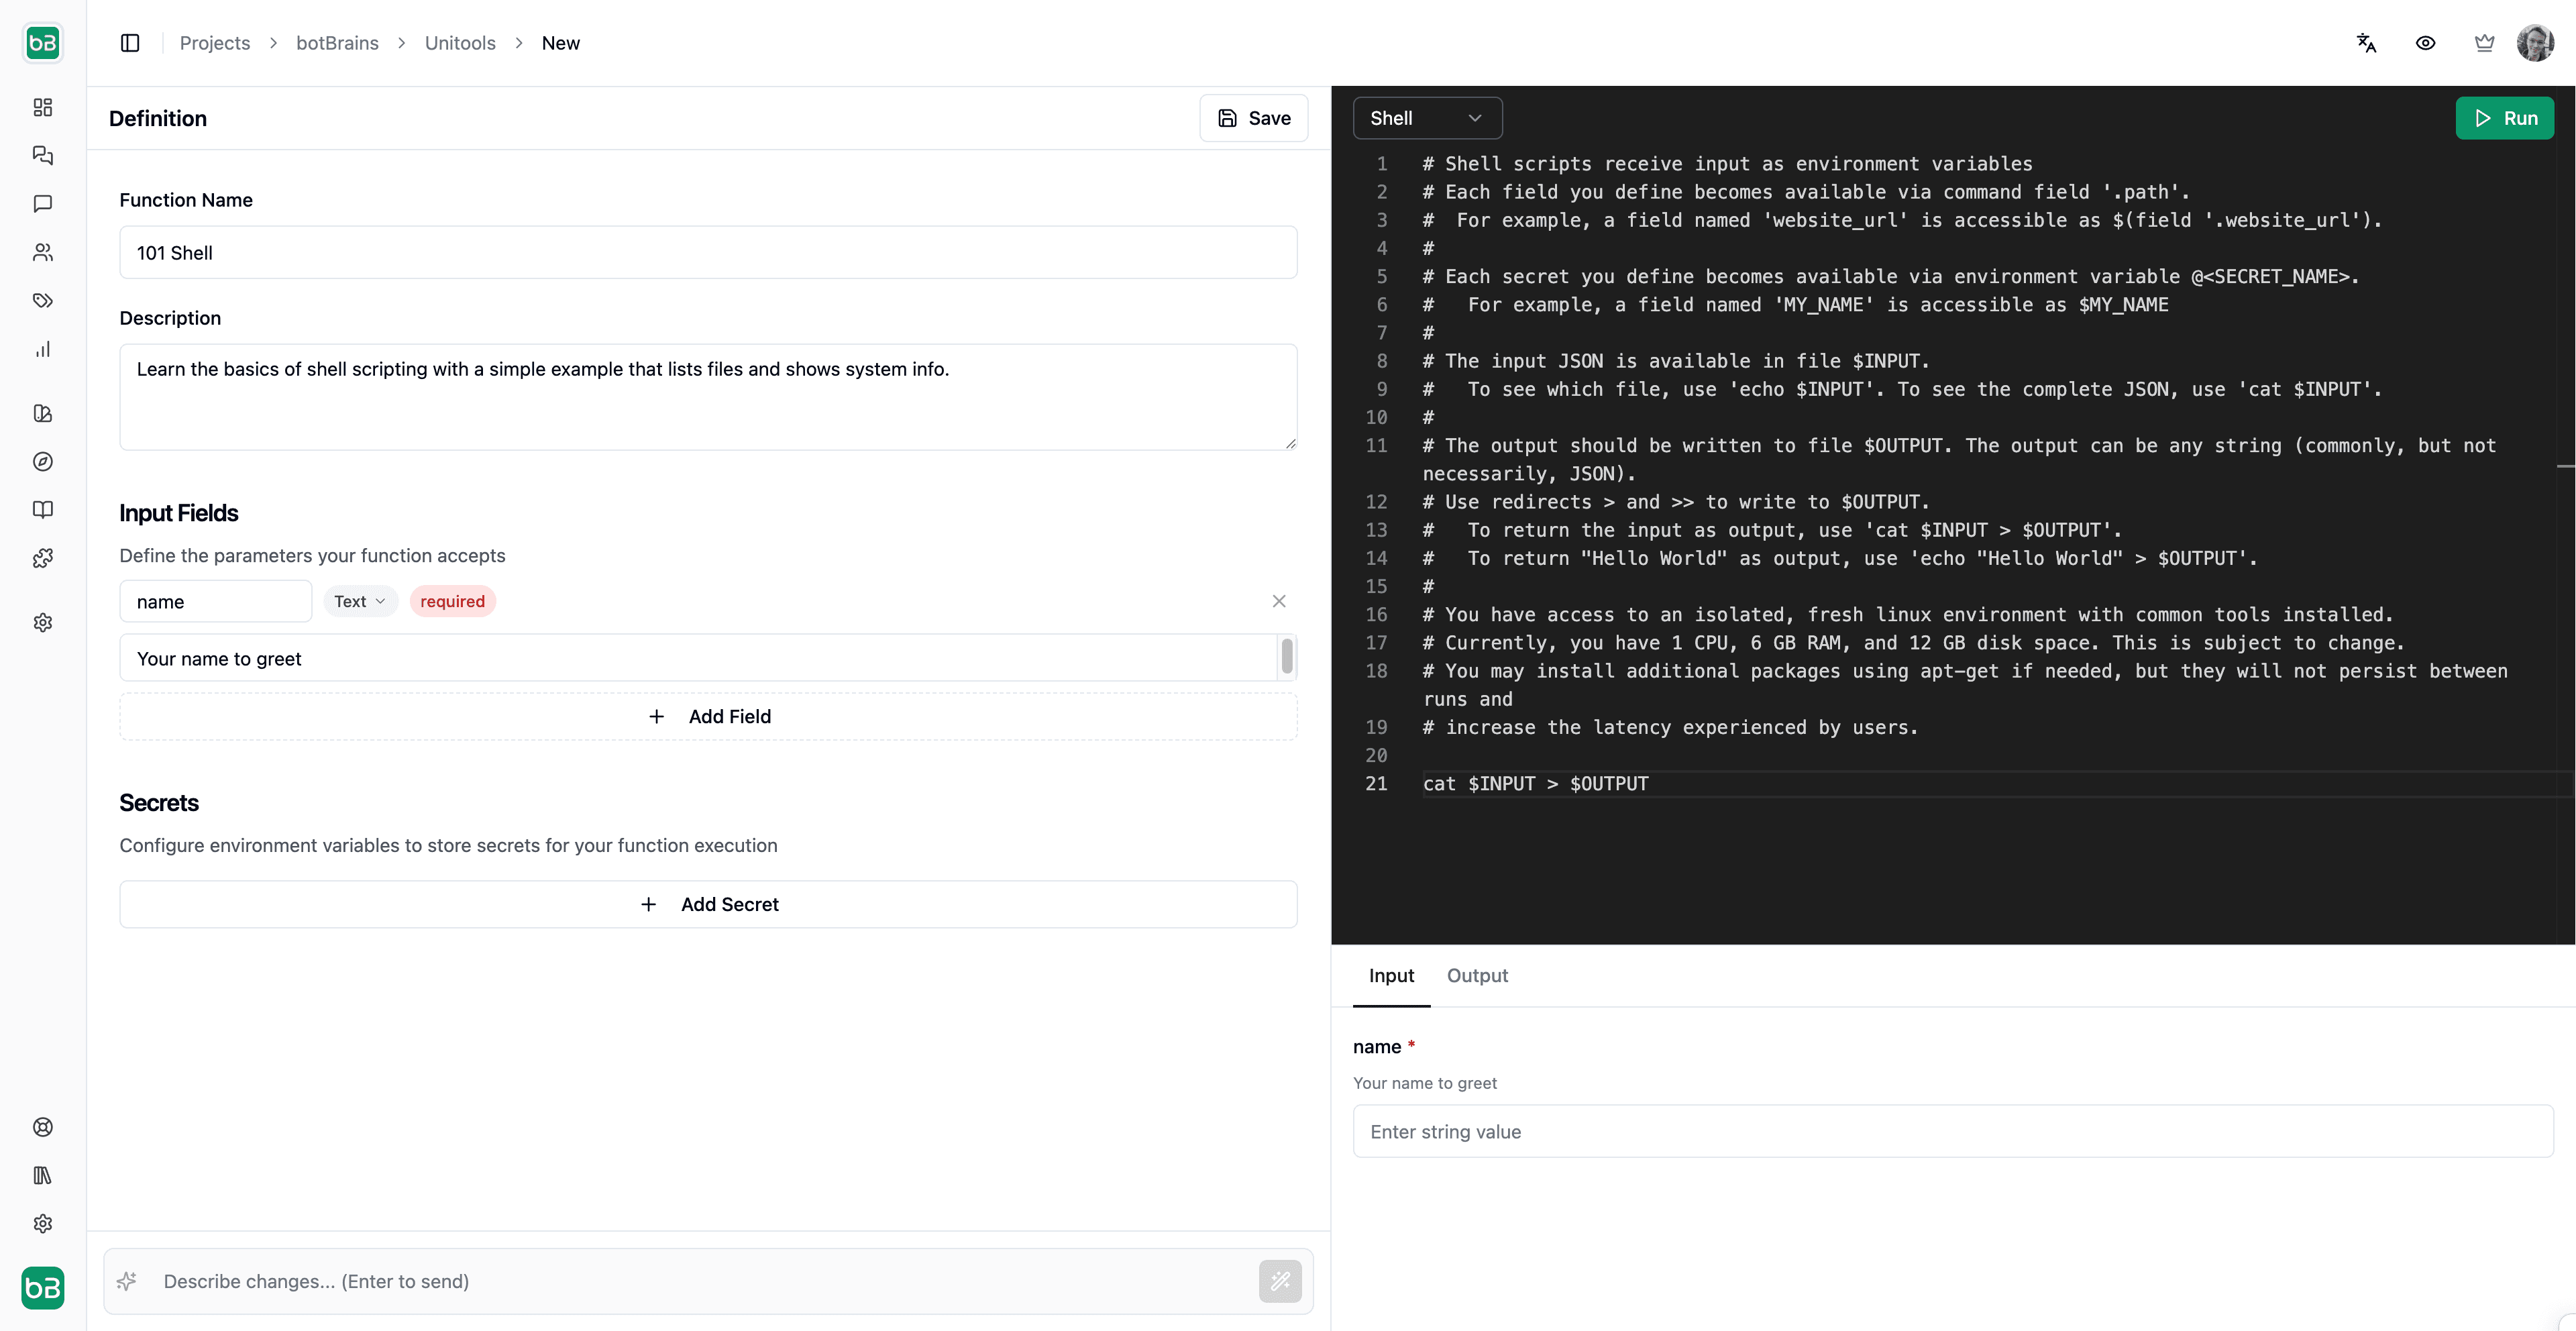Open the tags panel from the sidebar
Screen dimensions: 2576x1331
[x=42, y=300]
